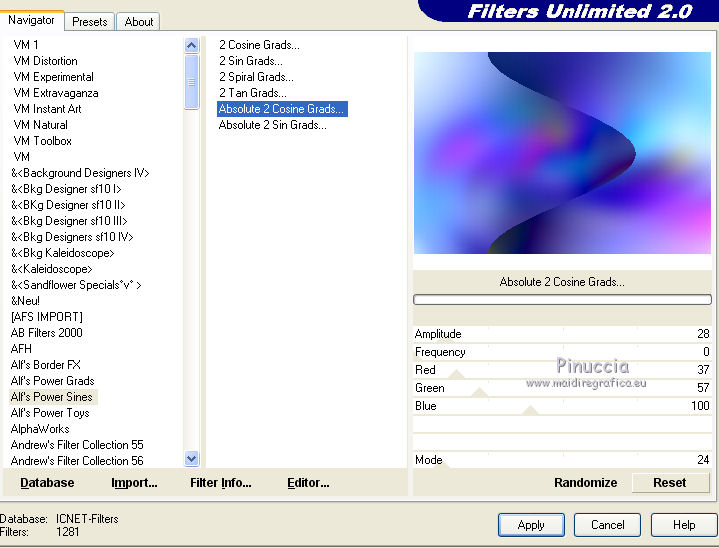Adjust the Amplitude slider
Viewport: 719px width, 548px height.
(562, 334)
